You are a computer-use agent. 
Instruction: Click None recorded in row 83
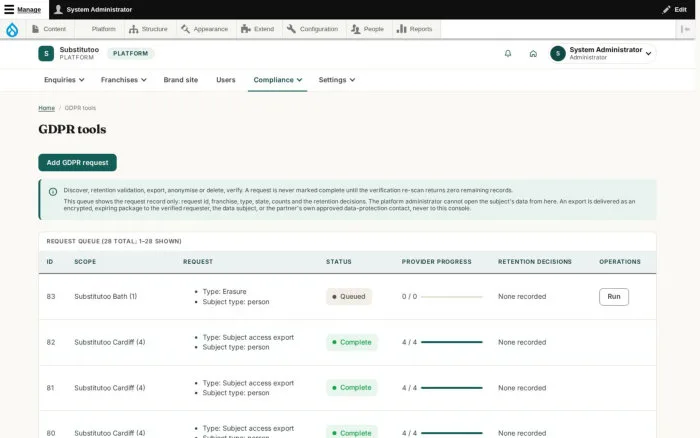[x=522, y=296]
